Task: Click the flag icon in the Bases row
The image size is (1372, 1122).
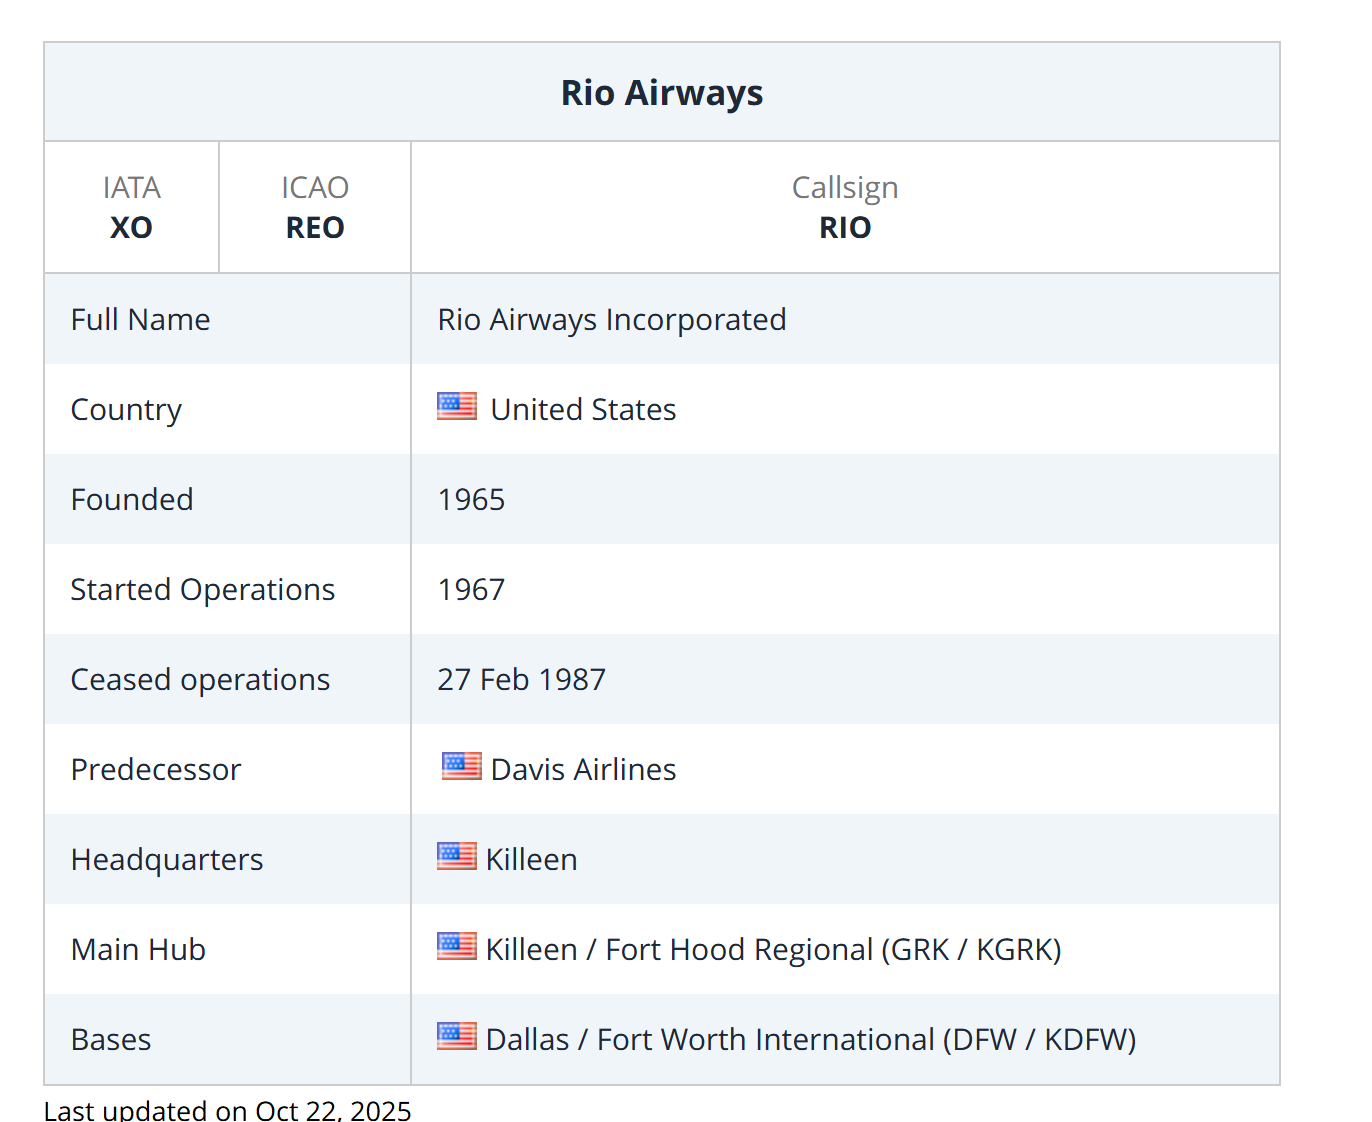Action: click(x=457, y=1036)
